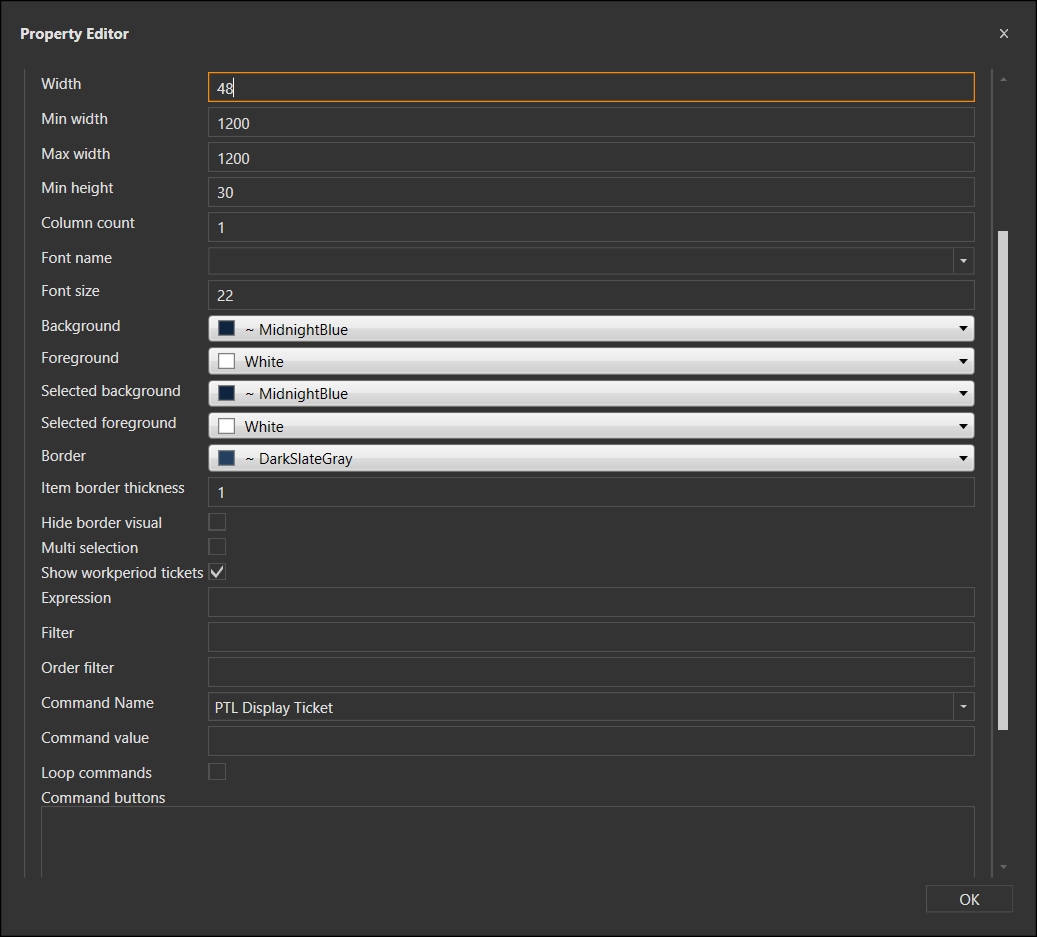
Task: Click the Font size field with 22
Action: (591, 295)
